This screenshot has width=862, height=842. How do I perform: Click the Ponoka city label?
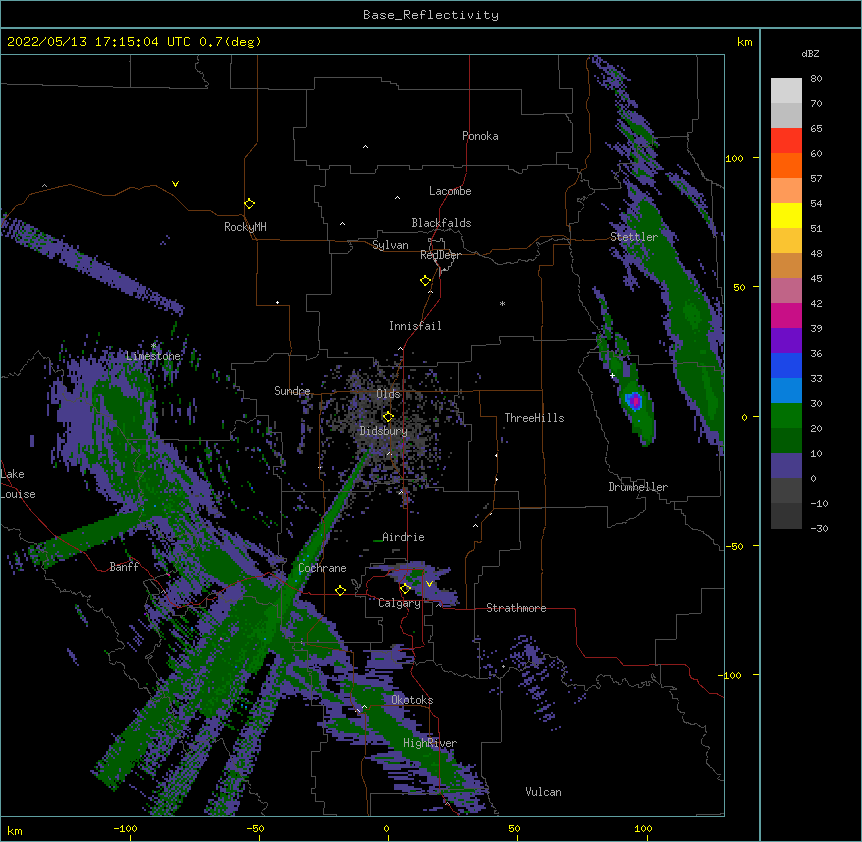pos(480,136)
